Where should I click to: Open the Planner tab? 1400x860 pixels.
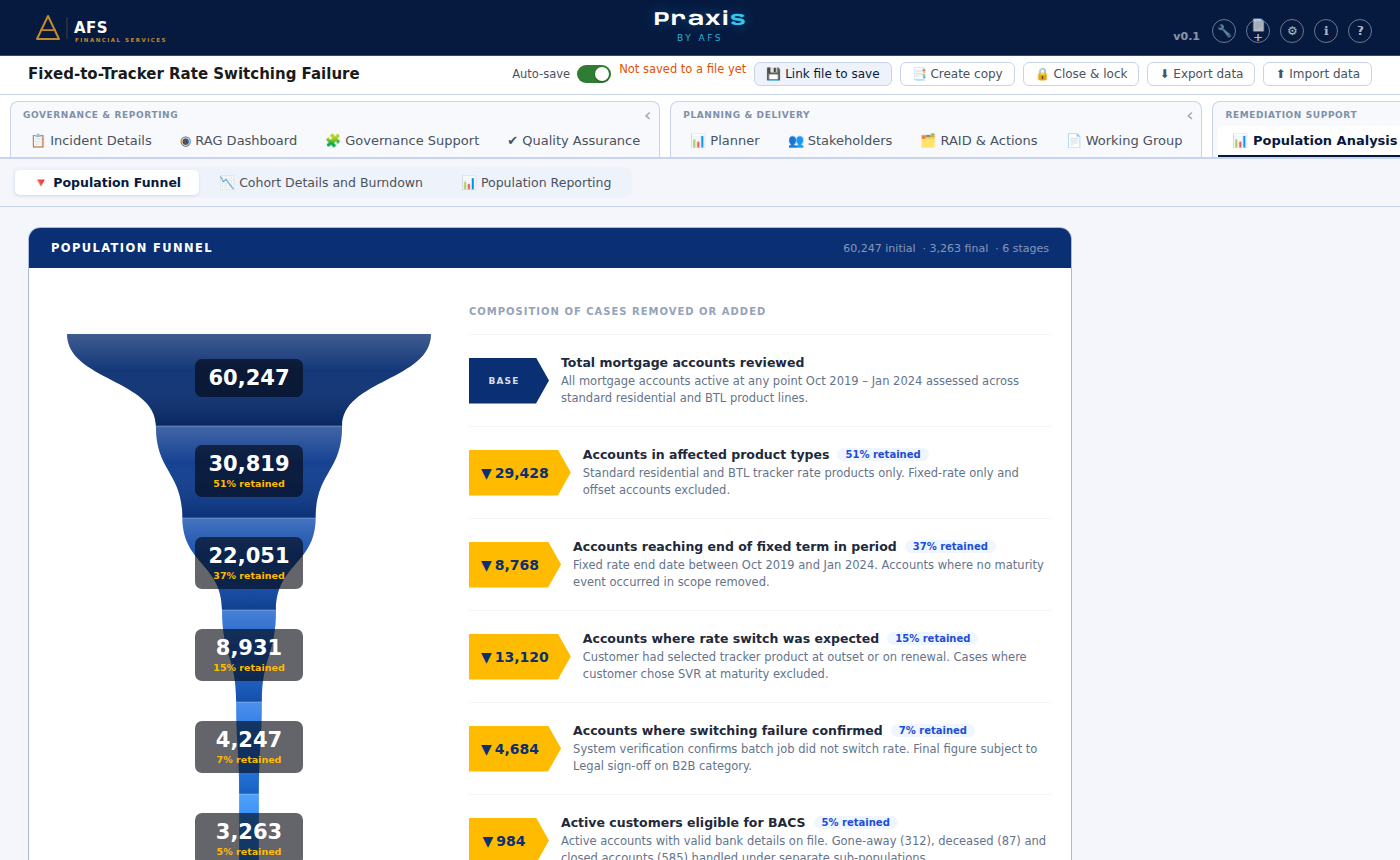coord(725,141)
